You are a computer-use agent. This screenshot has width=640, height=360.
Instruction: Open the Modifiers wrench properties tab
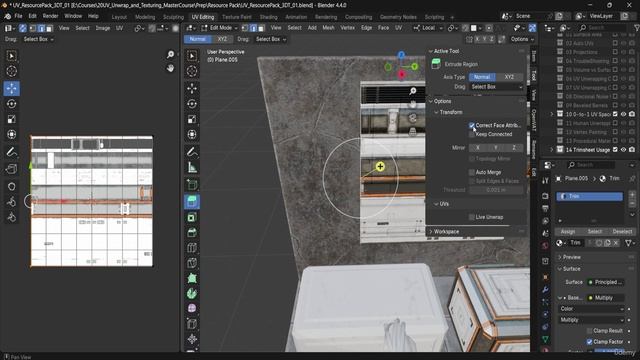[545, 290]
